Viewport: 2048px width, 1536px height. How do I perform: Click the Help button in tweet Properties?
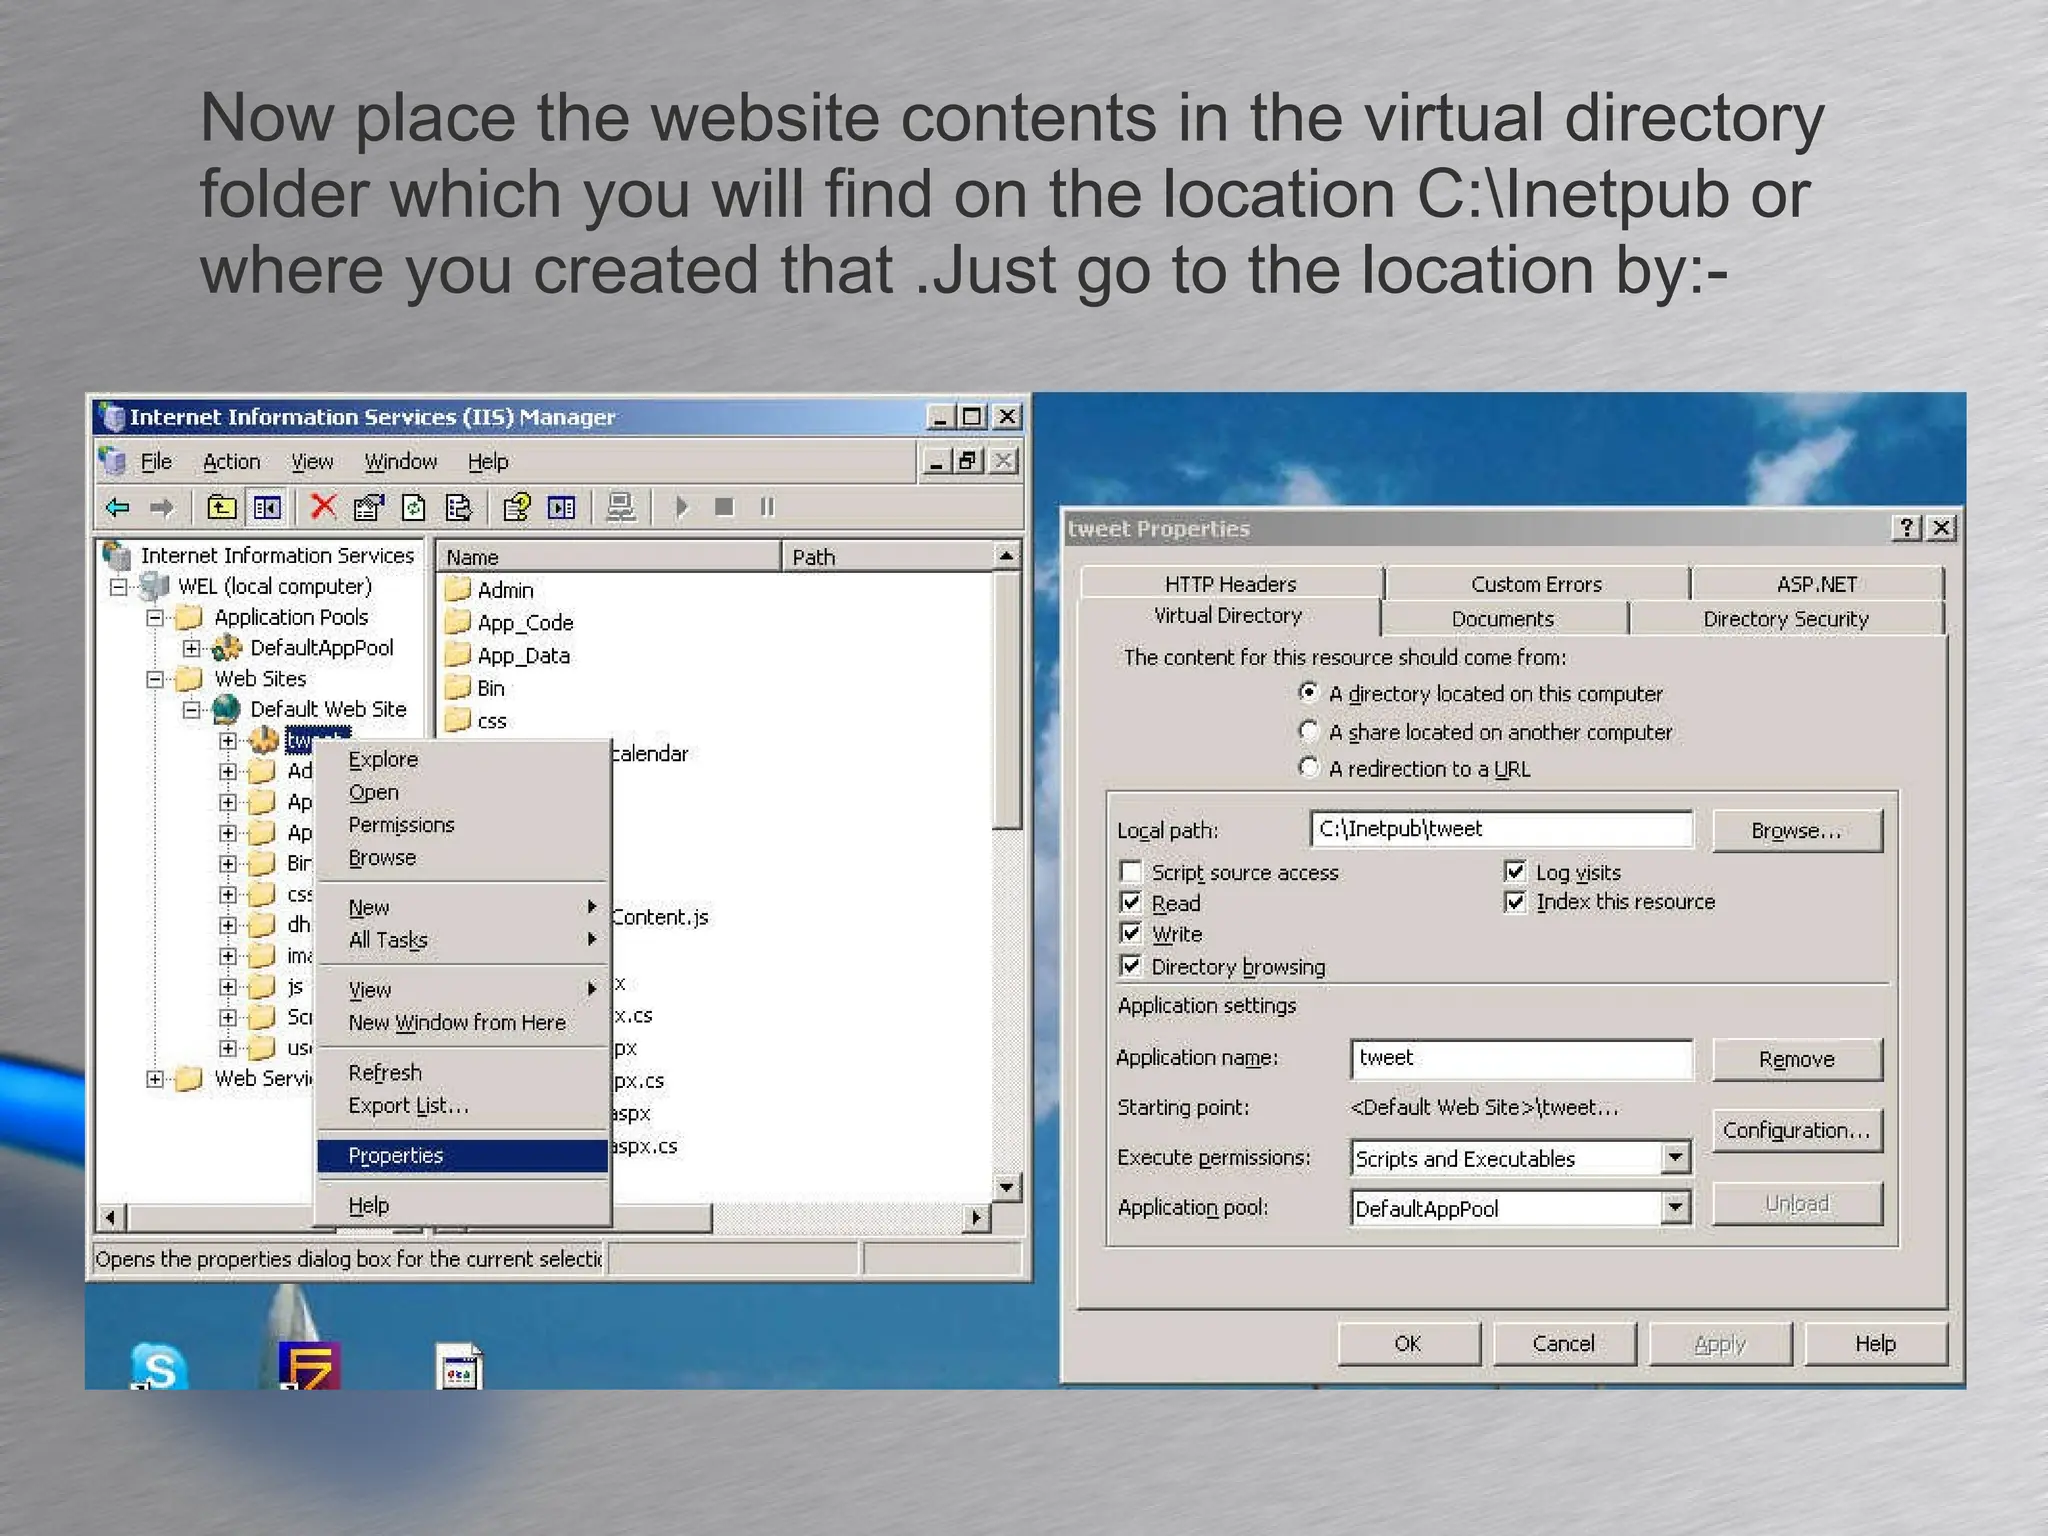[x=1876, y=1344]
